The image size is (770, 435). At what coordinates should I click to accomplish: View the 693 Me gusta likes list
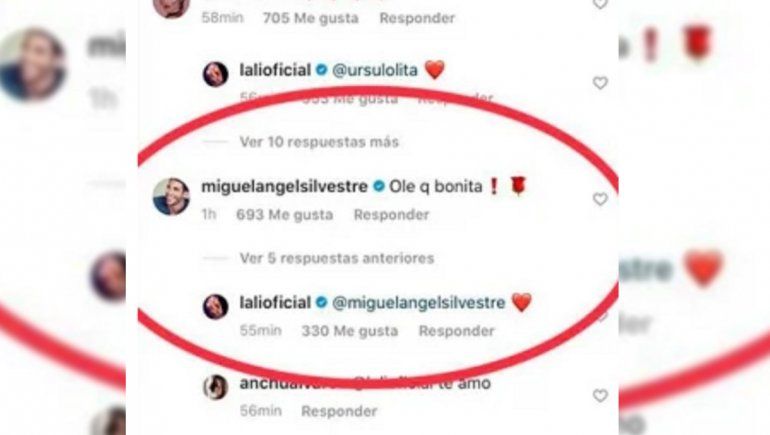coord(285,215)
